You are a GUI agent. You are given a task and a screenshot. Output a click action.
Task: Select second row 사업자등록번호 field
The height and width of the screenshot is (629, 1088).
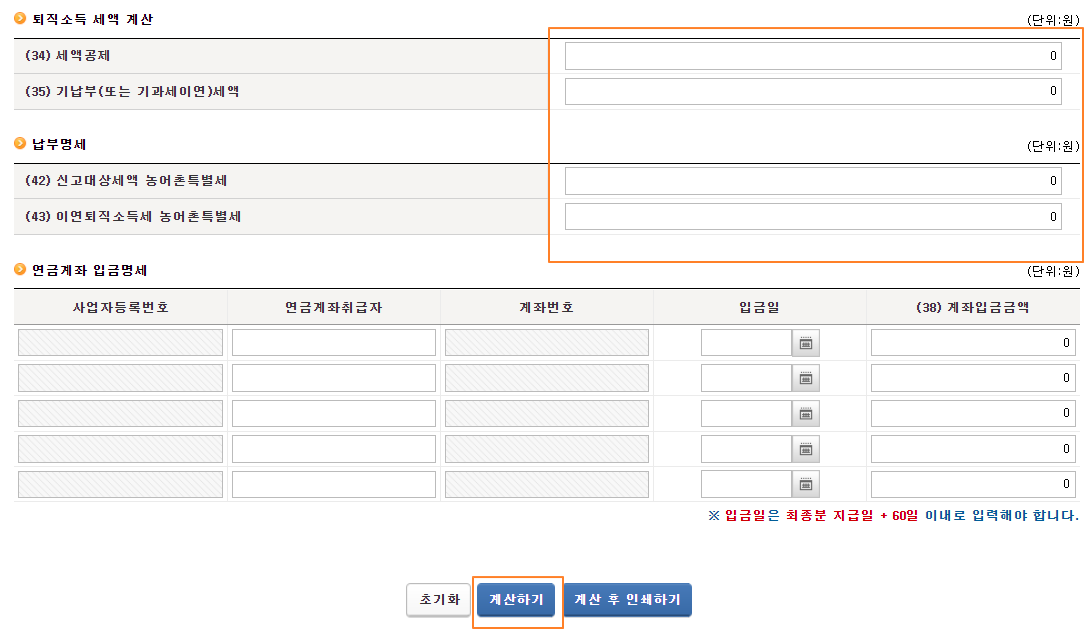[121, 378]
